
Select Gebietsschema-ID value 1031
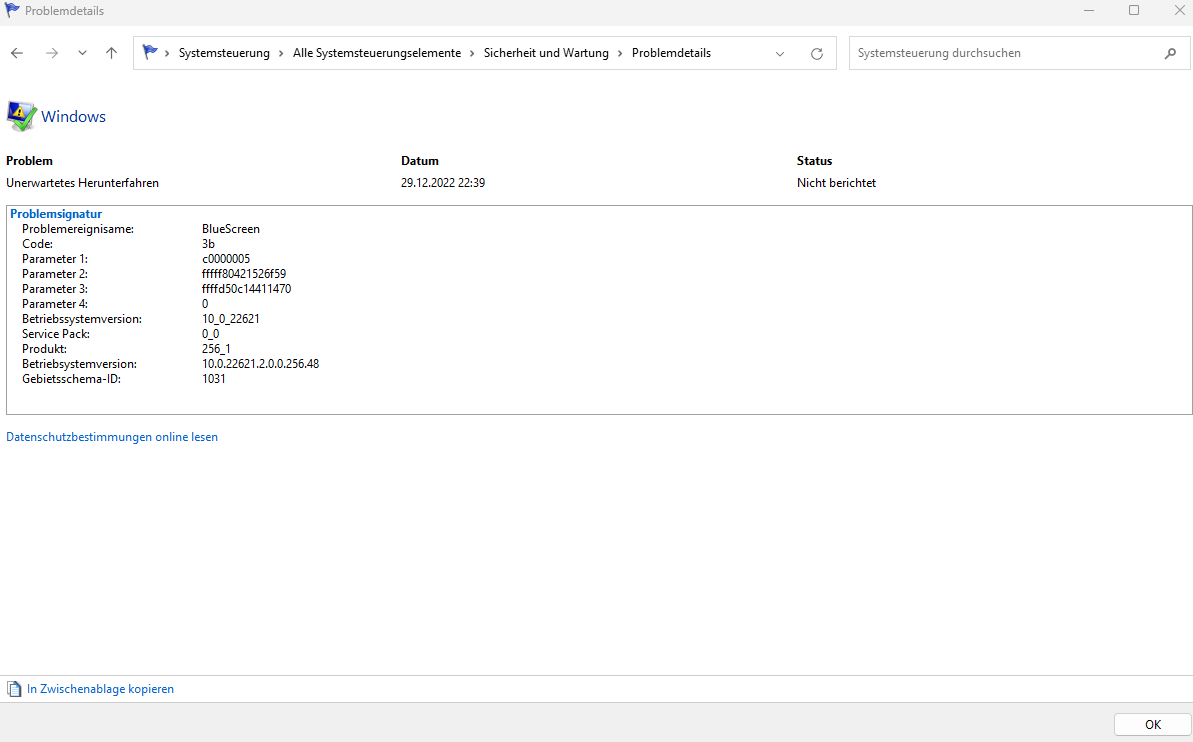pos(214,379)
